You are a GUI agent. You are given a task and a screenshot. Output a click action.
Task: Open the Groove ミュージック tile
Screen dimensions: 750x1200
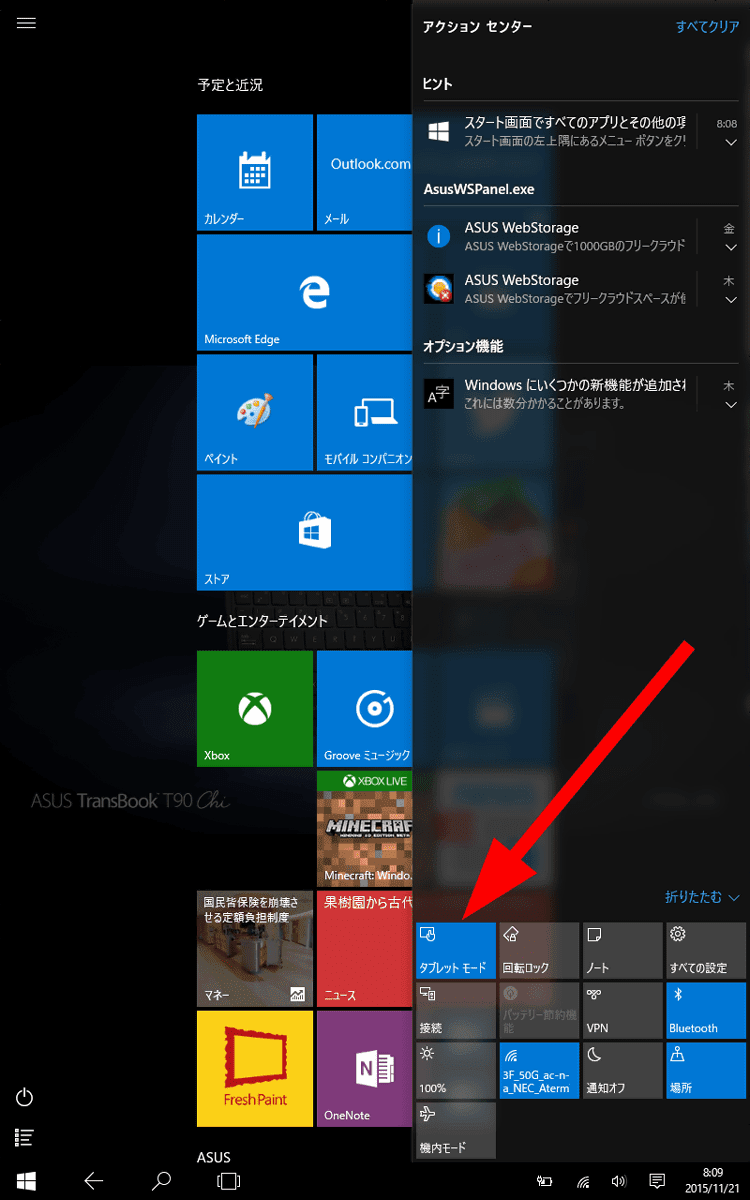[365, 708]
